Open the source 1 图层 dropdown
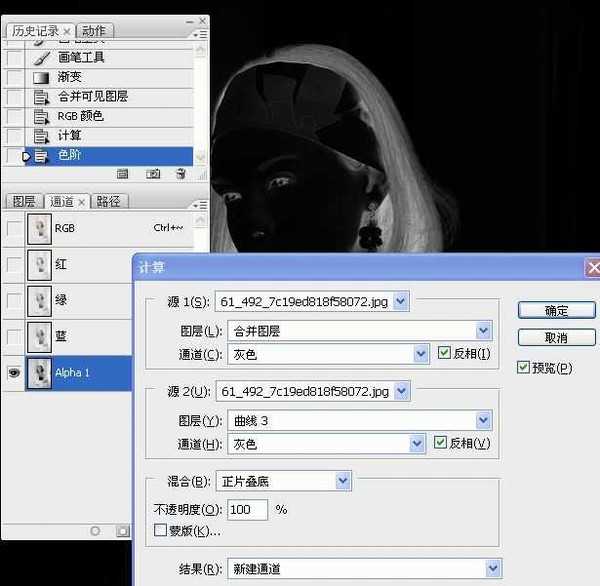Viewport: 600px width, 586px height. (484, 330)
